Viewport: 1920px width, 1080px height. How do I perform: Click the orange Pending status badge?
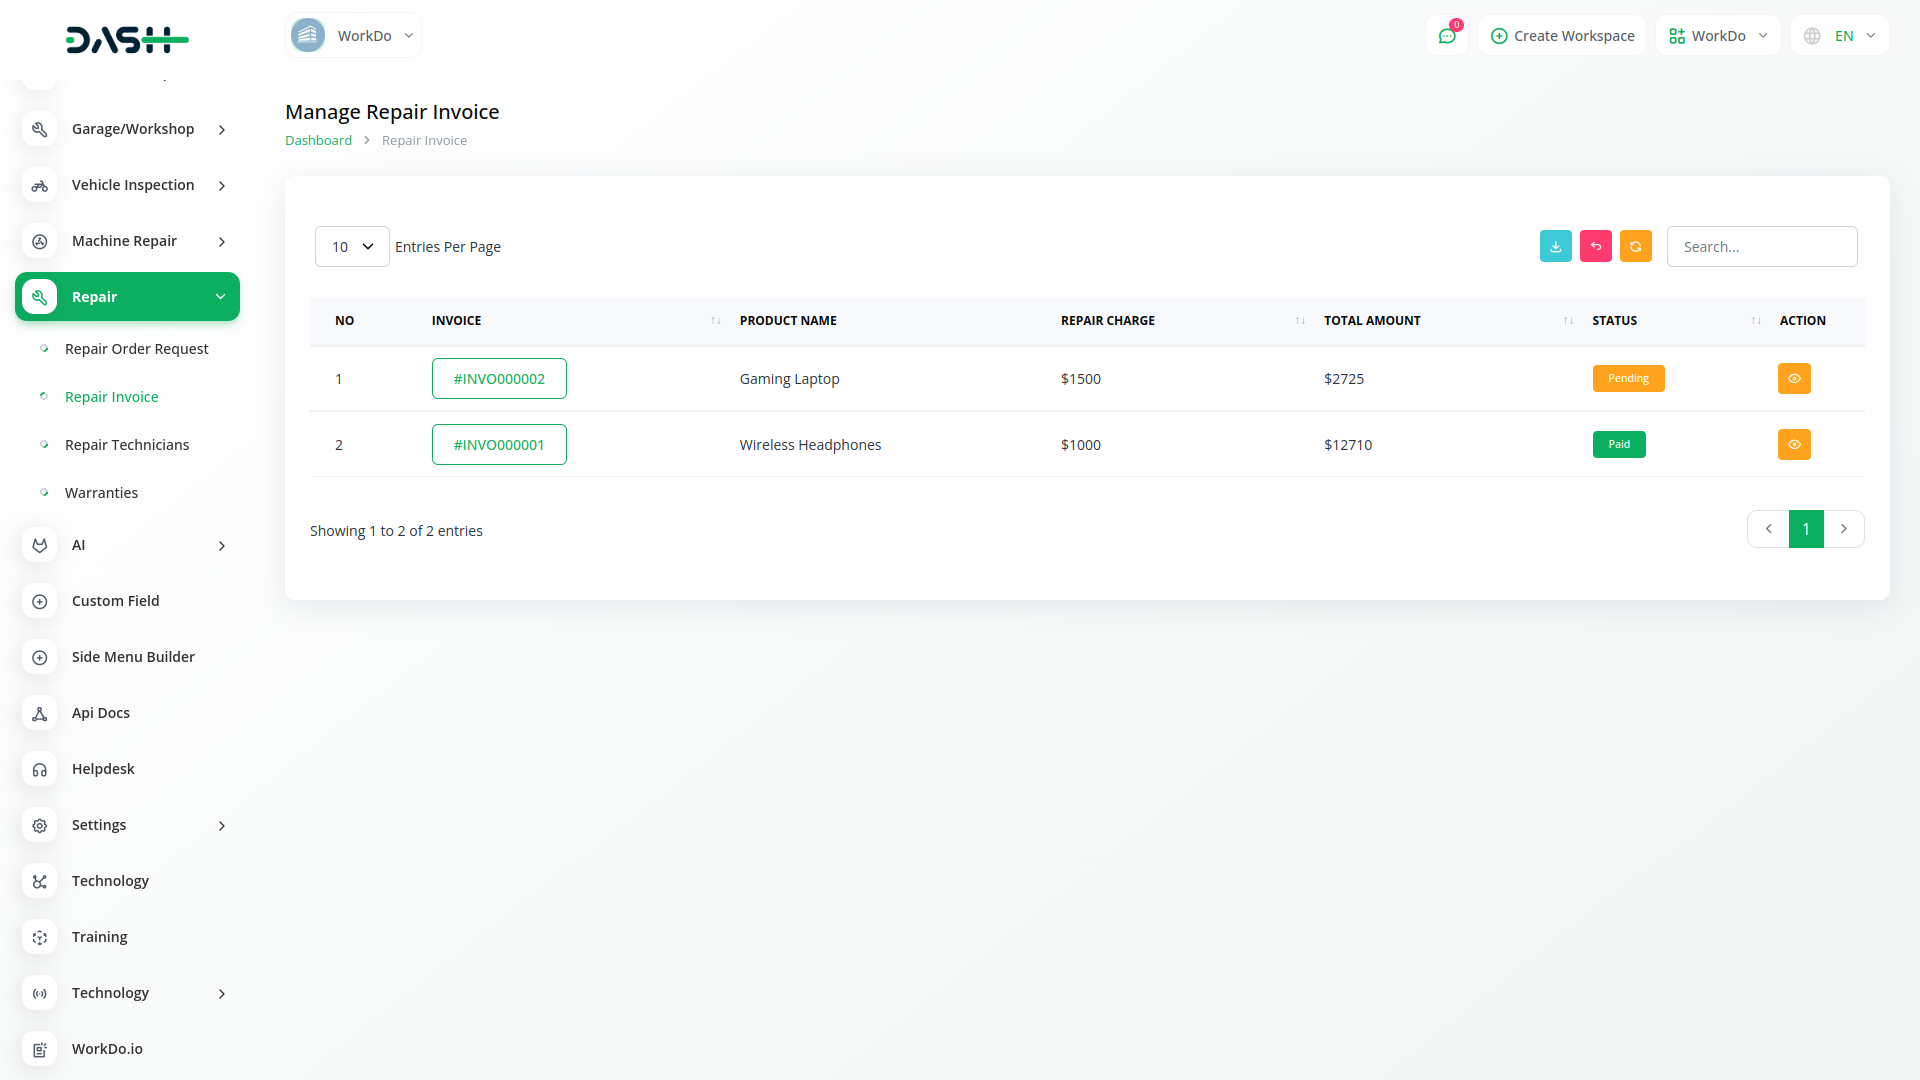[x=1628, y=379]
